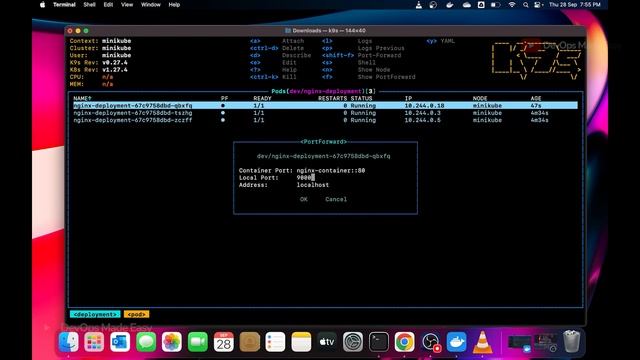
Task: Select pod row nginx-deployment-67c9758dbd-tszhg
Action: click(x=325, y=113)
